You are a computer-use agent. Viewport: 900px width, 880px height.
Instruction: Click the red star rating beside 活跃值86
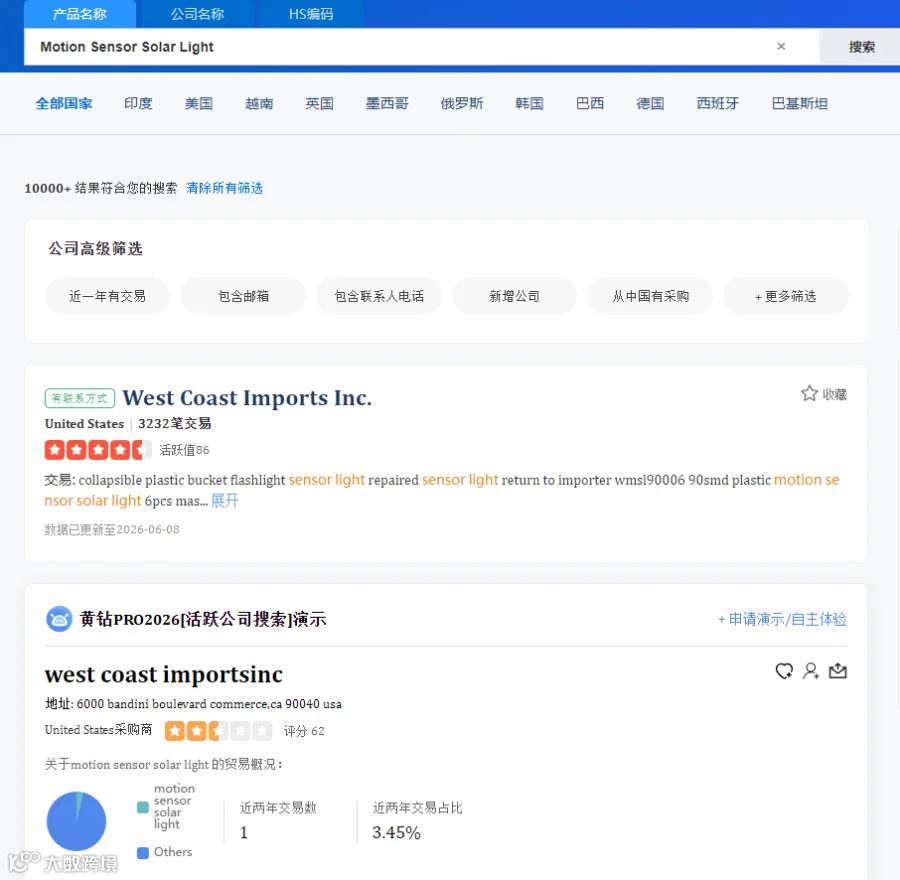point(98,450)
